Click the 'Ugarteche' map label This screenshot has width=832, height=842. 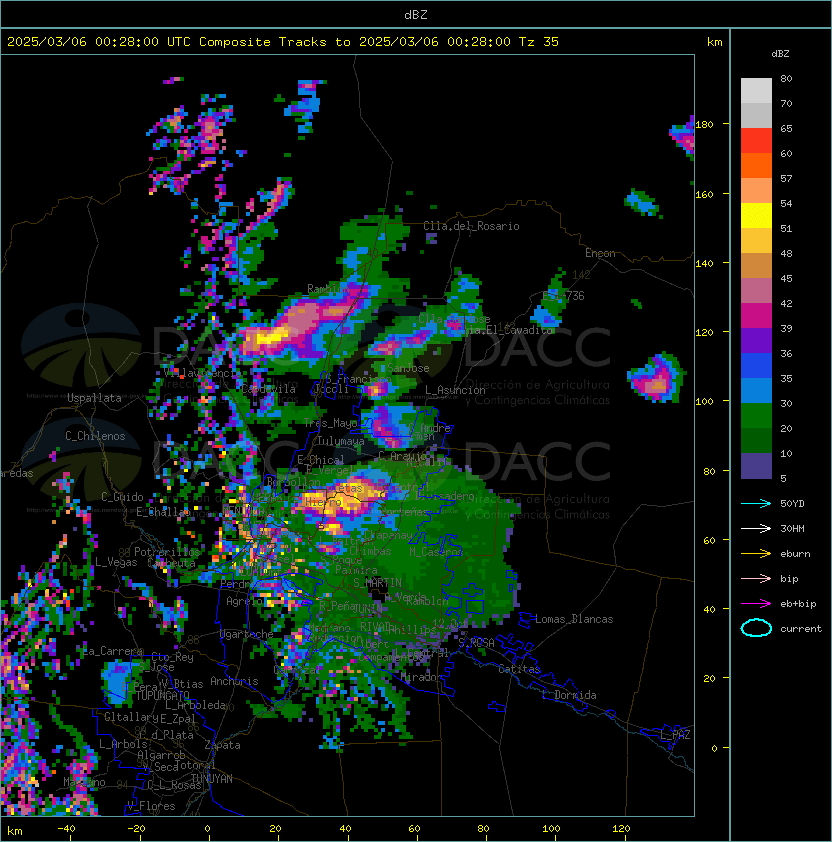click(247, 634)
